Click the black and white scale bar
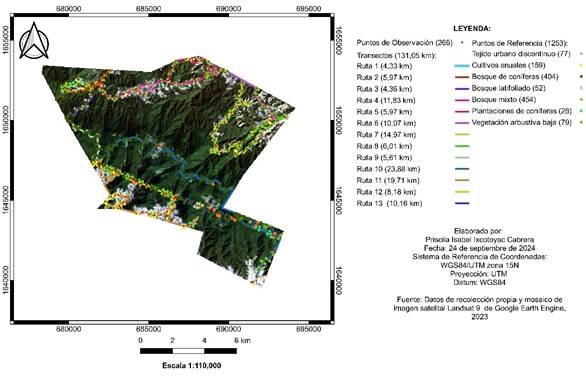This screenshot has height=380, width=586. click(x=188, y=351)
